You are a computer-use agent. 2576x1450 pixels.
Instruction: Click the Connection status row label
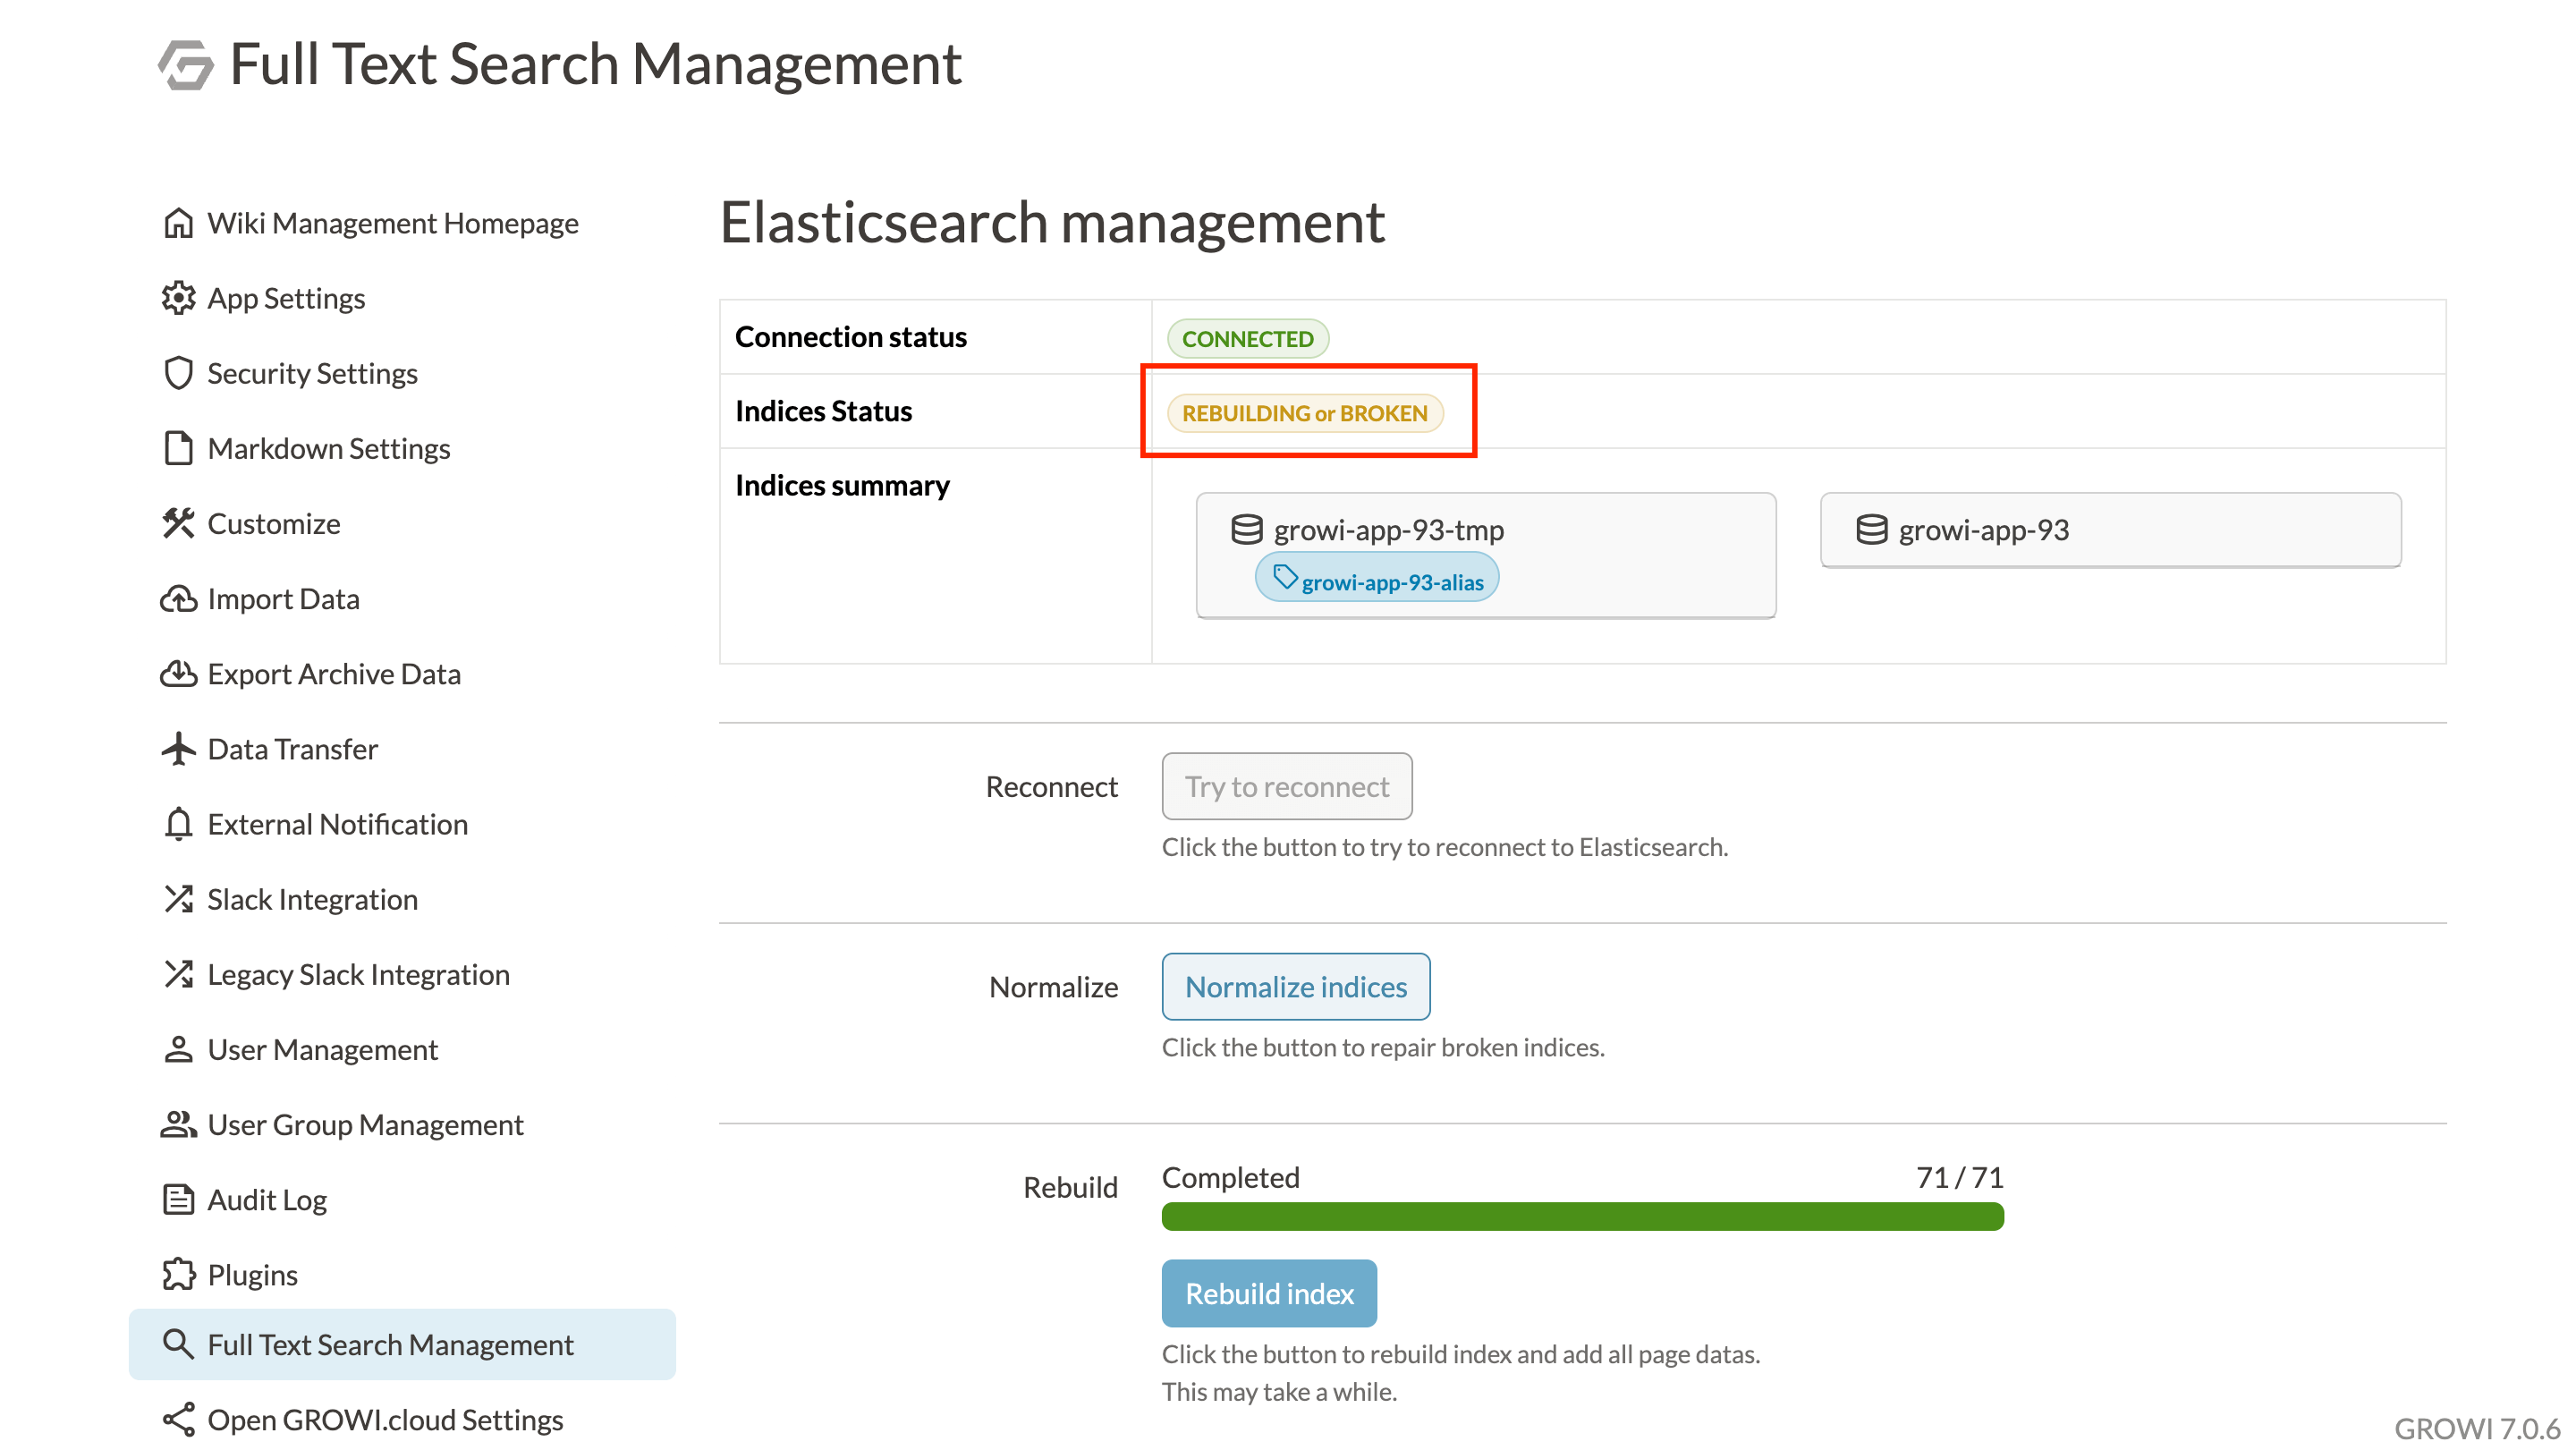(851, 337)
